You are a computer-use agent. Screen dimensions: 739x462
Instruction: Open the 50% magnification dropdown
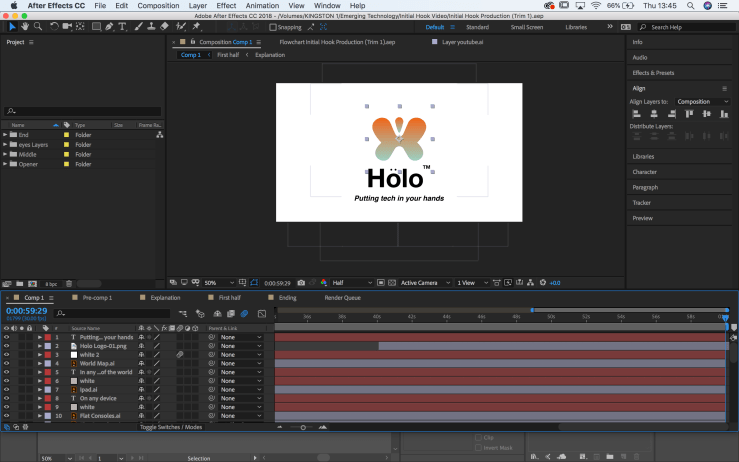pyautogui.click(x=219, y=283)
